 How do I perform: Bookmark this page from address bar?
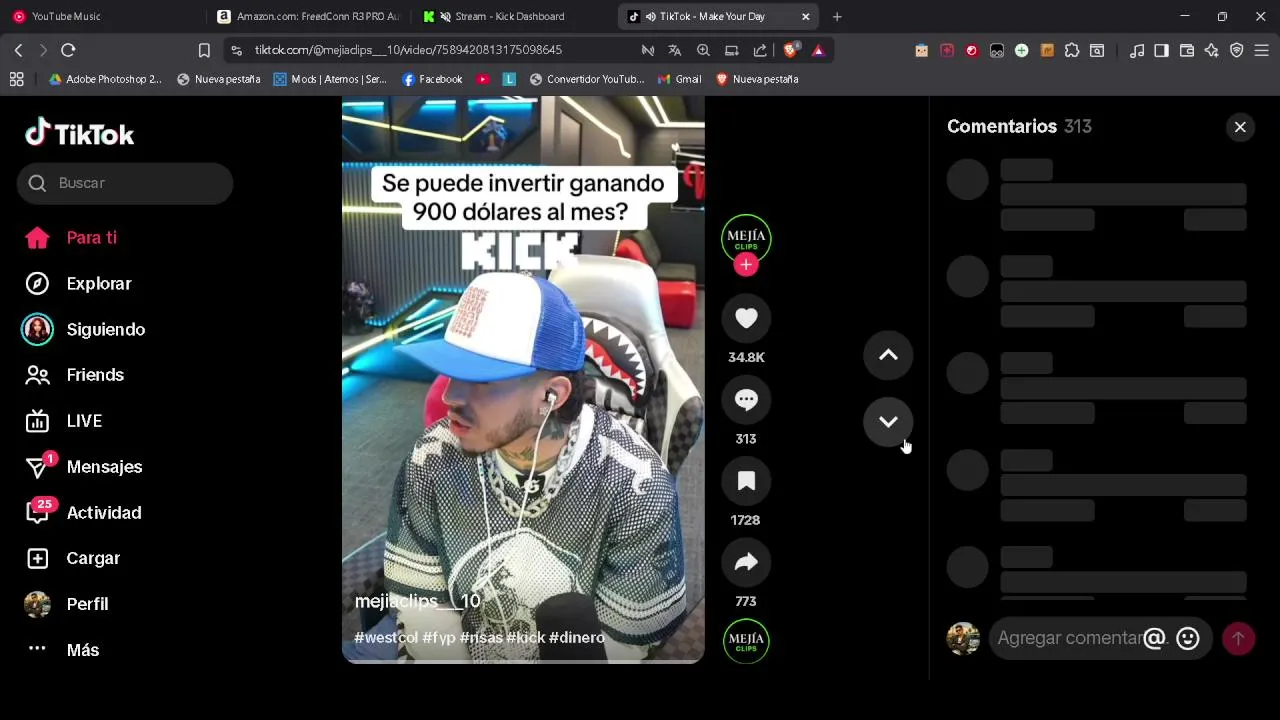[x=204, y=50]
